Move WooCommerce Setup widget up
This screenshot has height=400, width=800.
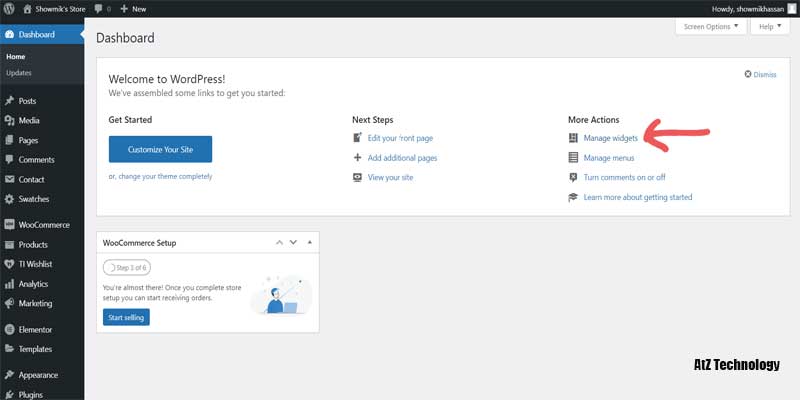(x=280, y=243)
